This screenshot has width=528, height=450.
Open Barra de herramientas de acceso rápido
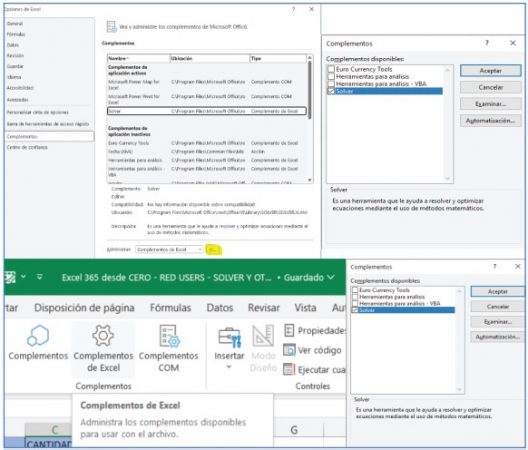pyautogui.click(x=48, y=124)
